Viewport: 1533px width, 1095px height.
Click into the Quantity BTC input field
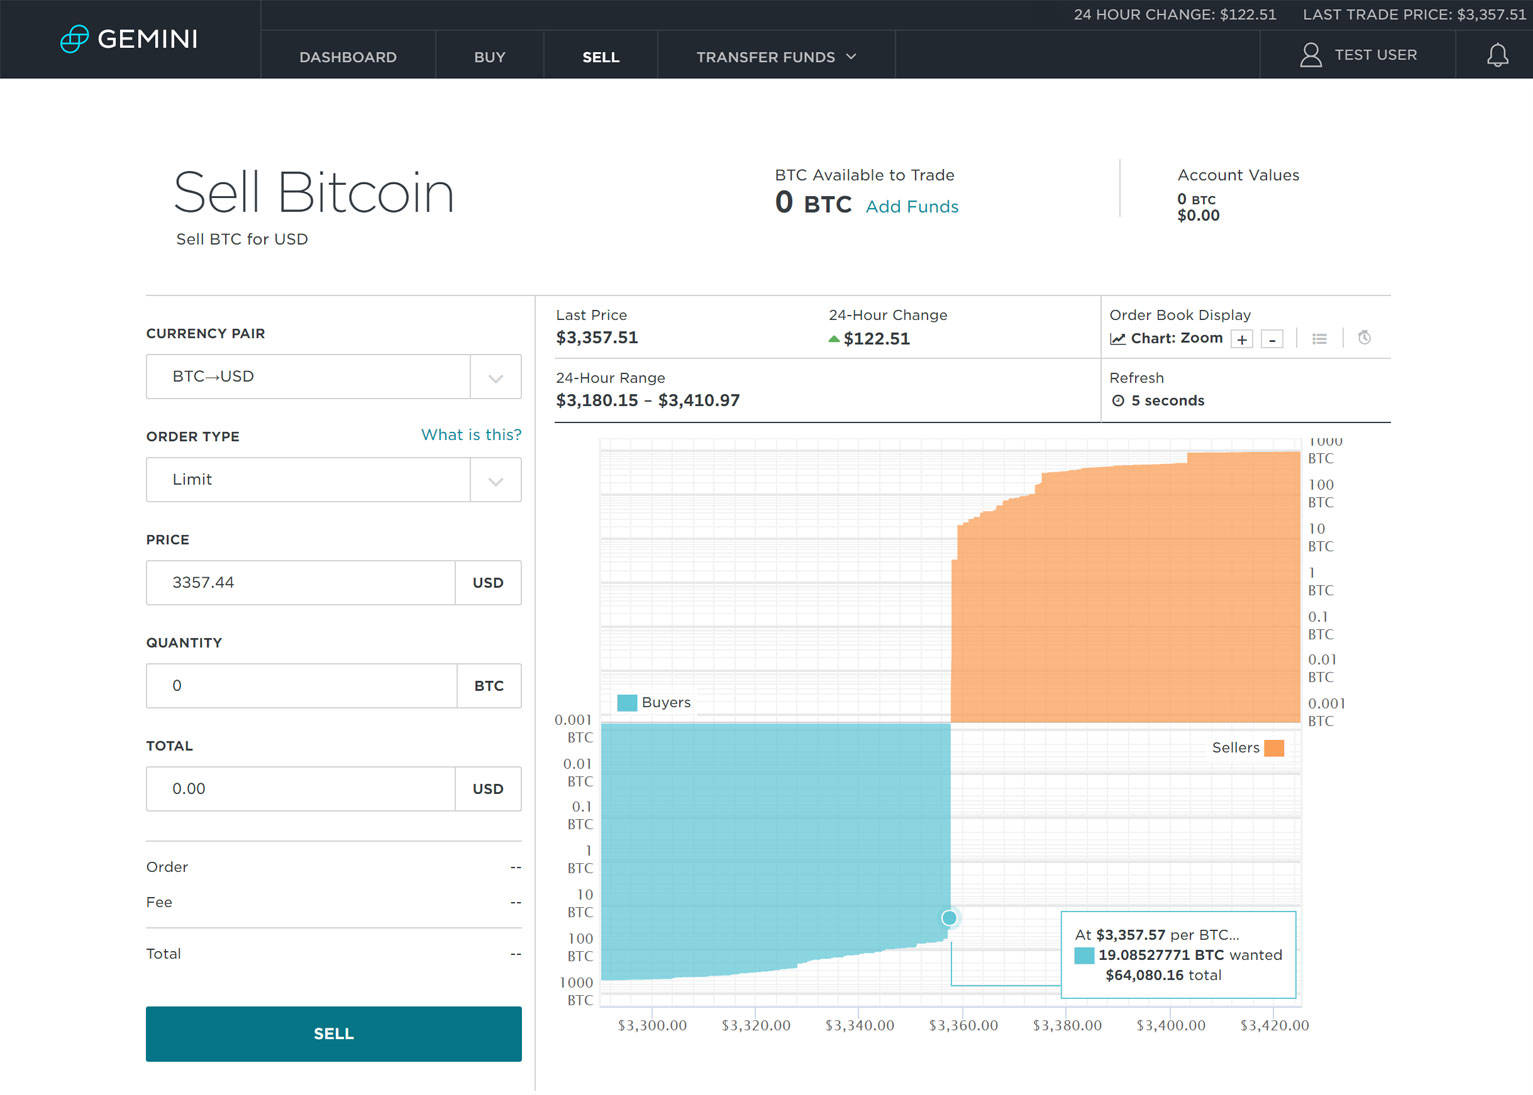tap(301, 686)
